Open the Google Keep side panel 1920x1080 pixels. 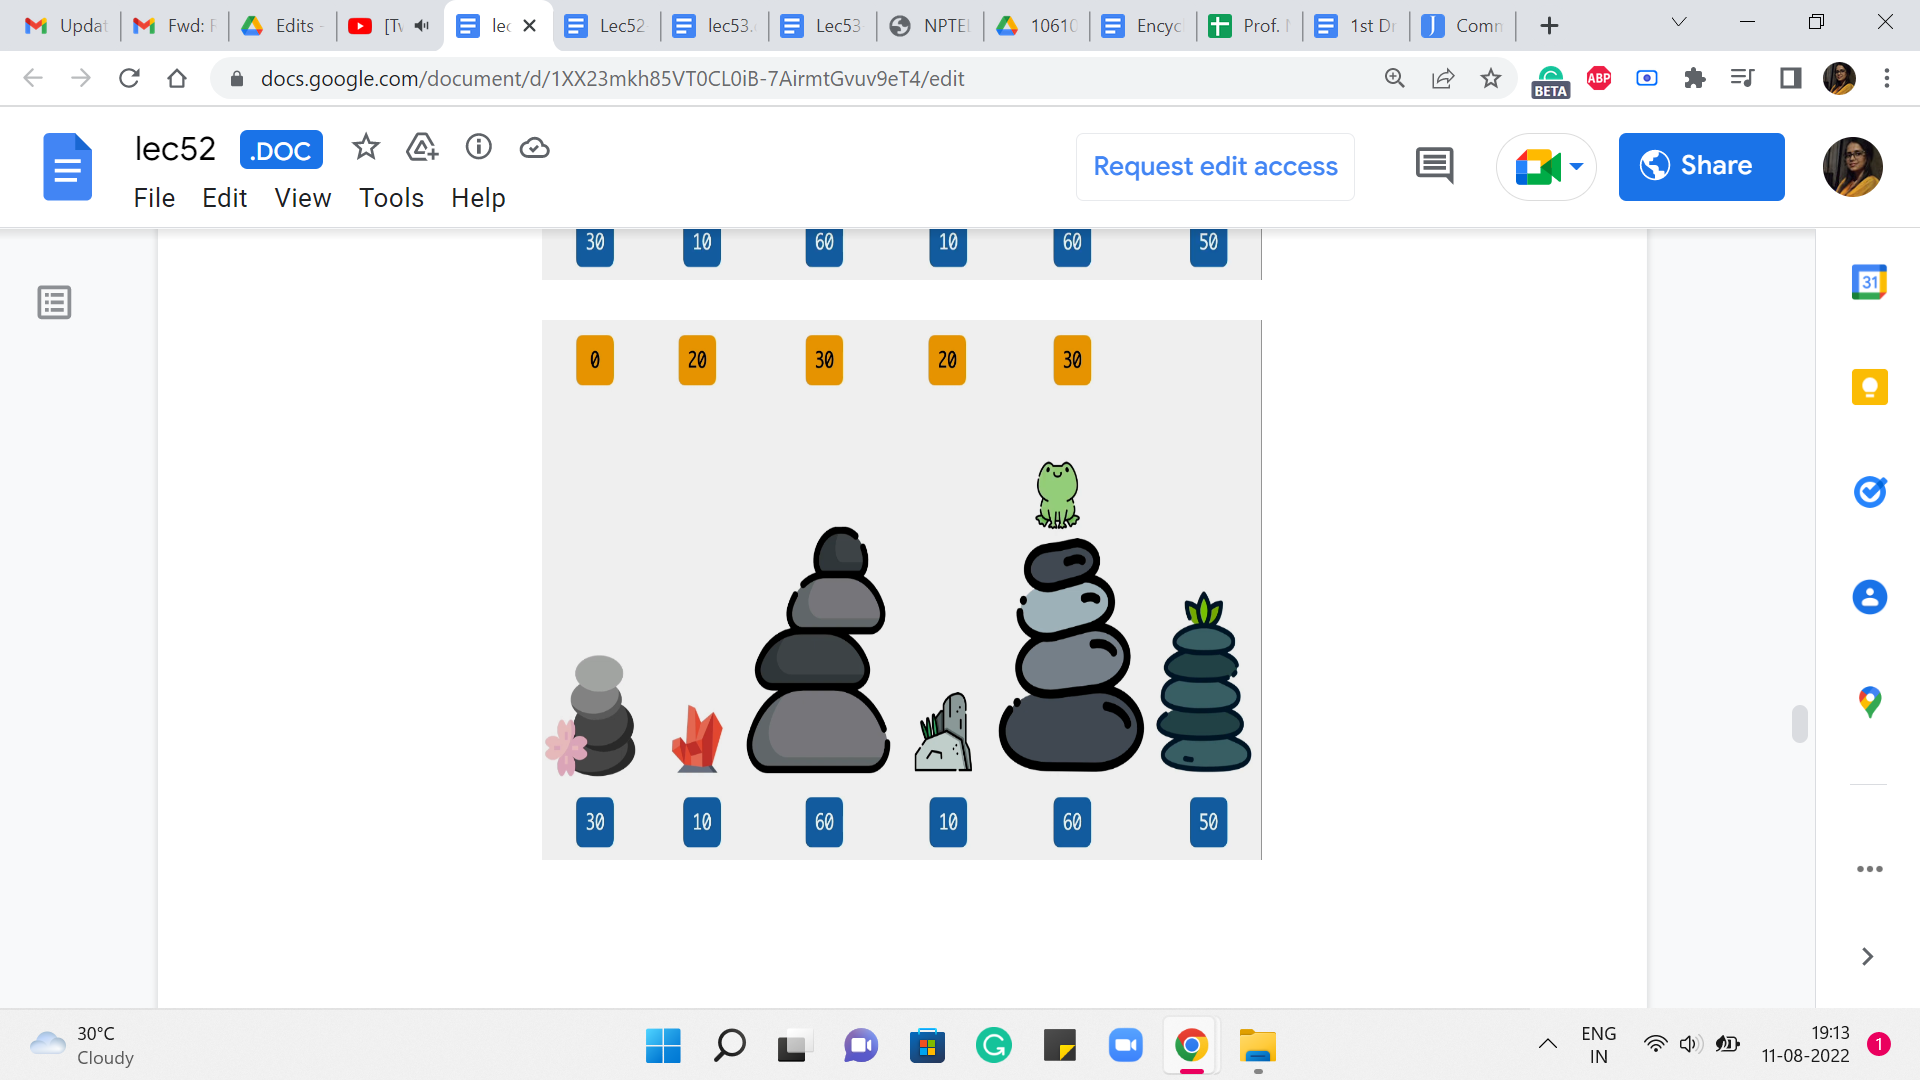(x=1869, y=387)
